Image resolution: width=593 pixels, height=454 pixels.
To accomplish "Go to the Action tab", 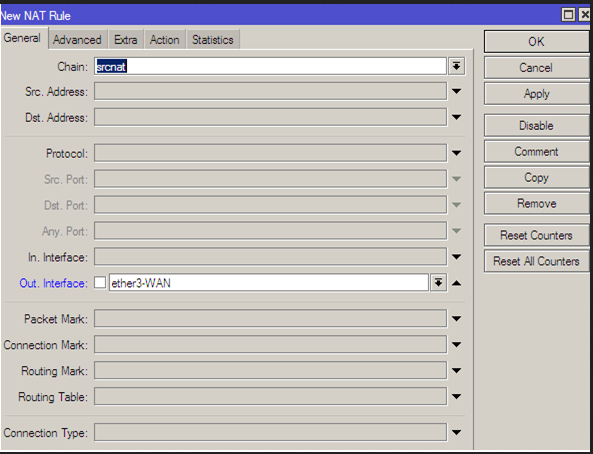I will 165,40.
